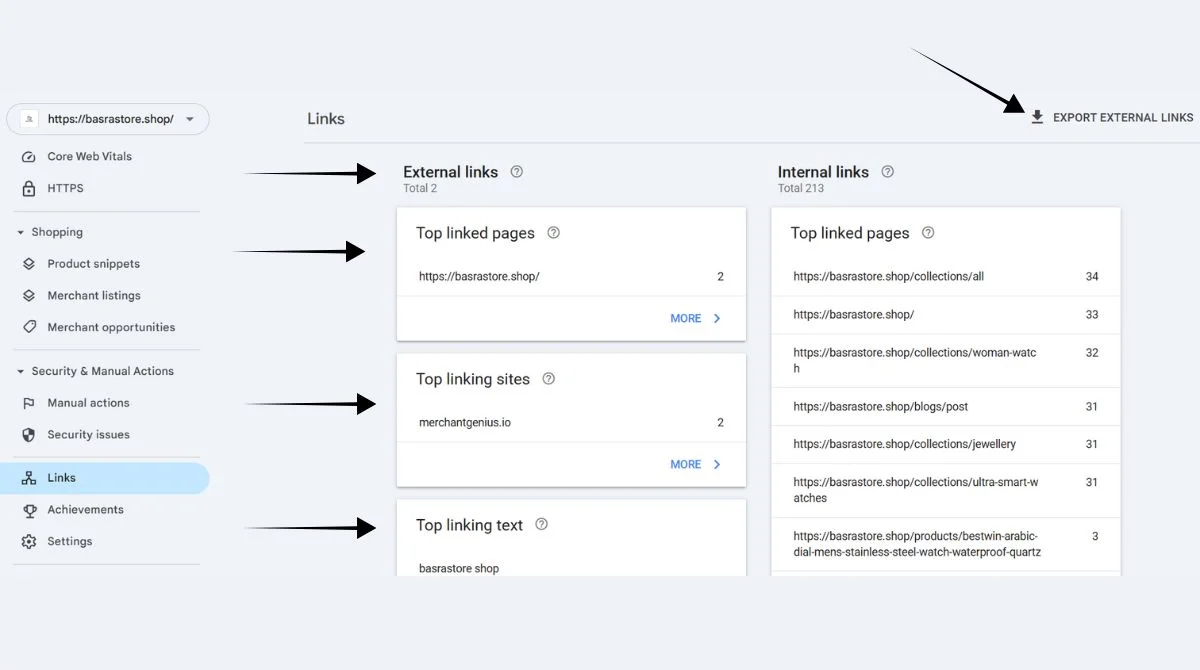Select the merchantgenius.io linking site row
The width and height of the screenshot is (1200, 670).
[x=571, y=423]
